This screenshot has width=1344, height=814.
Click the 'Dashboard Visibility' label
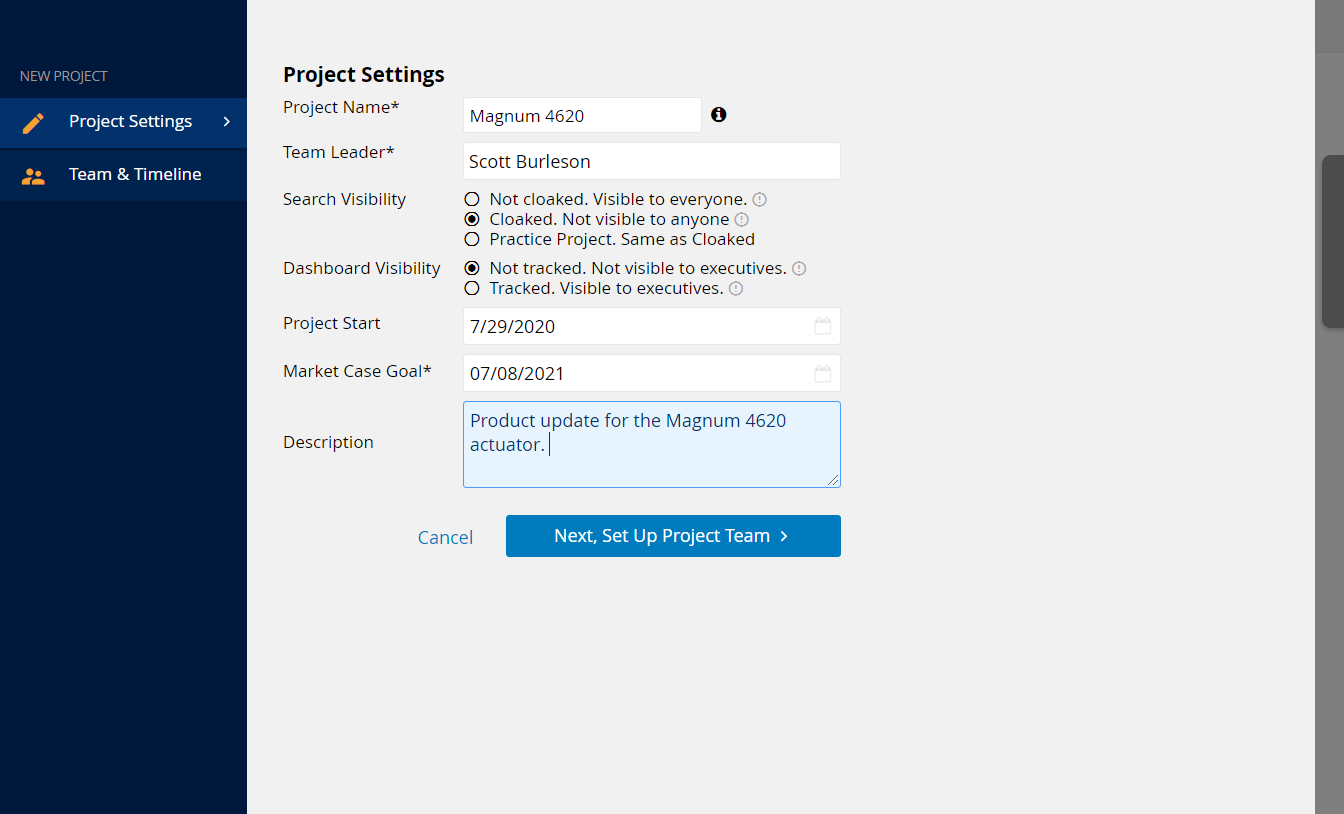click(x=362, y=268)
